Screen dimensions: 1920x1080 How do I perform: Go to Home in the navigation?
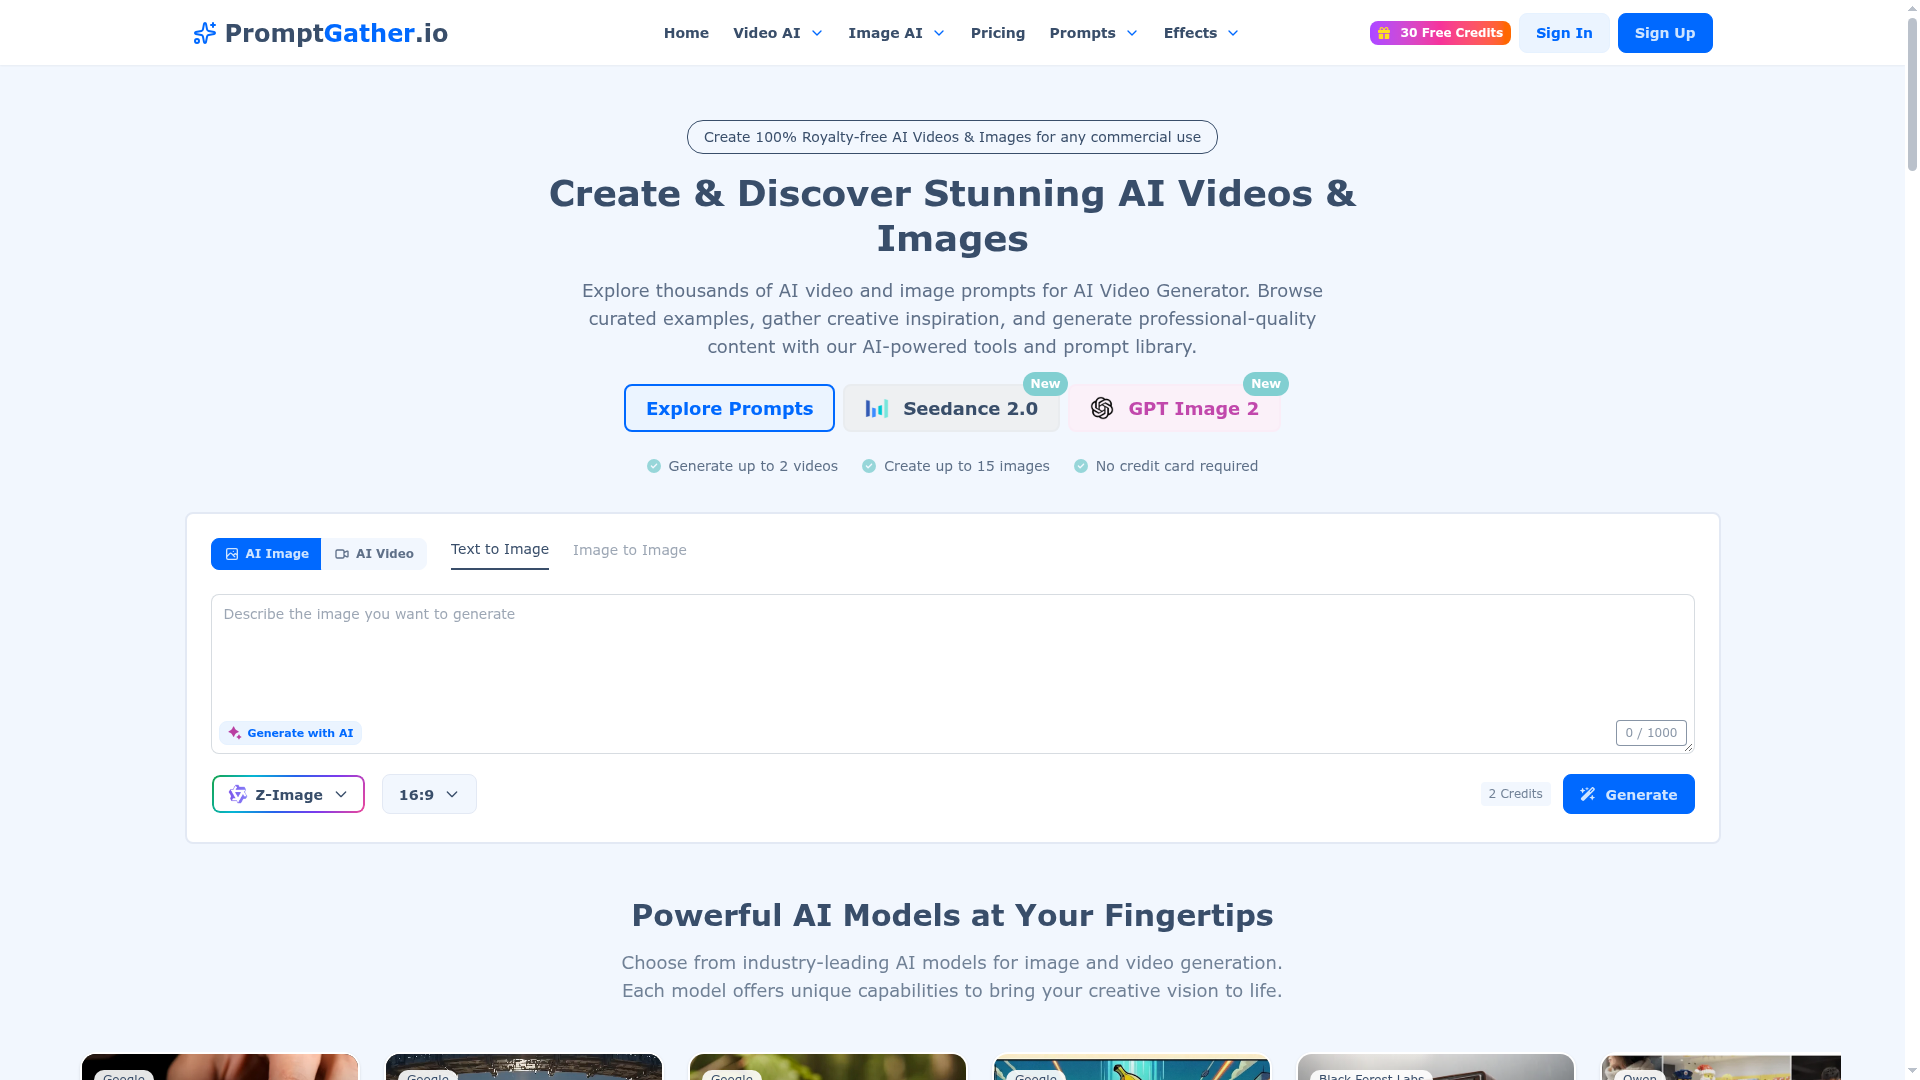click(686, 33)
